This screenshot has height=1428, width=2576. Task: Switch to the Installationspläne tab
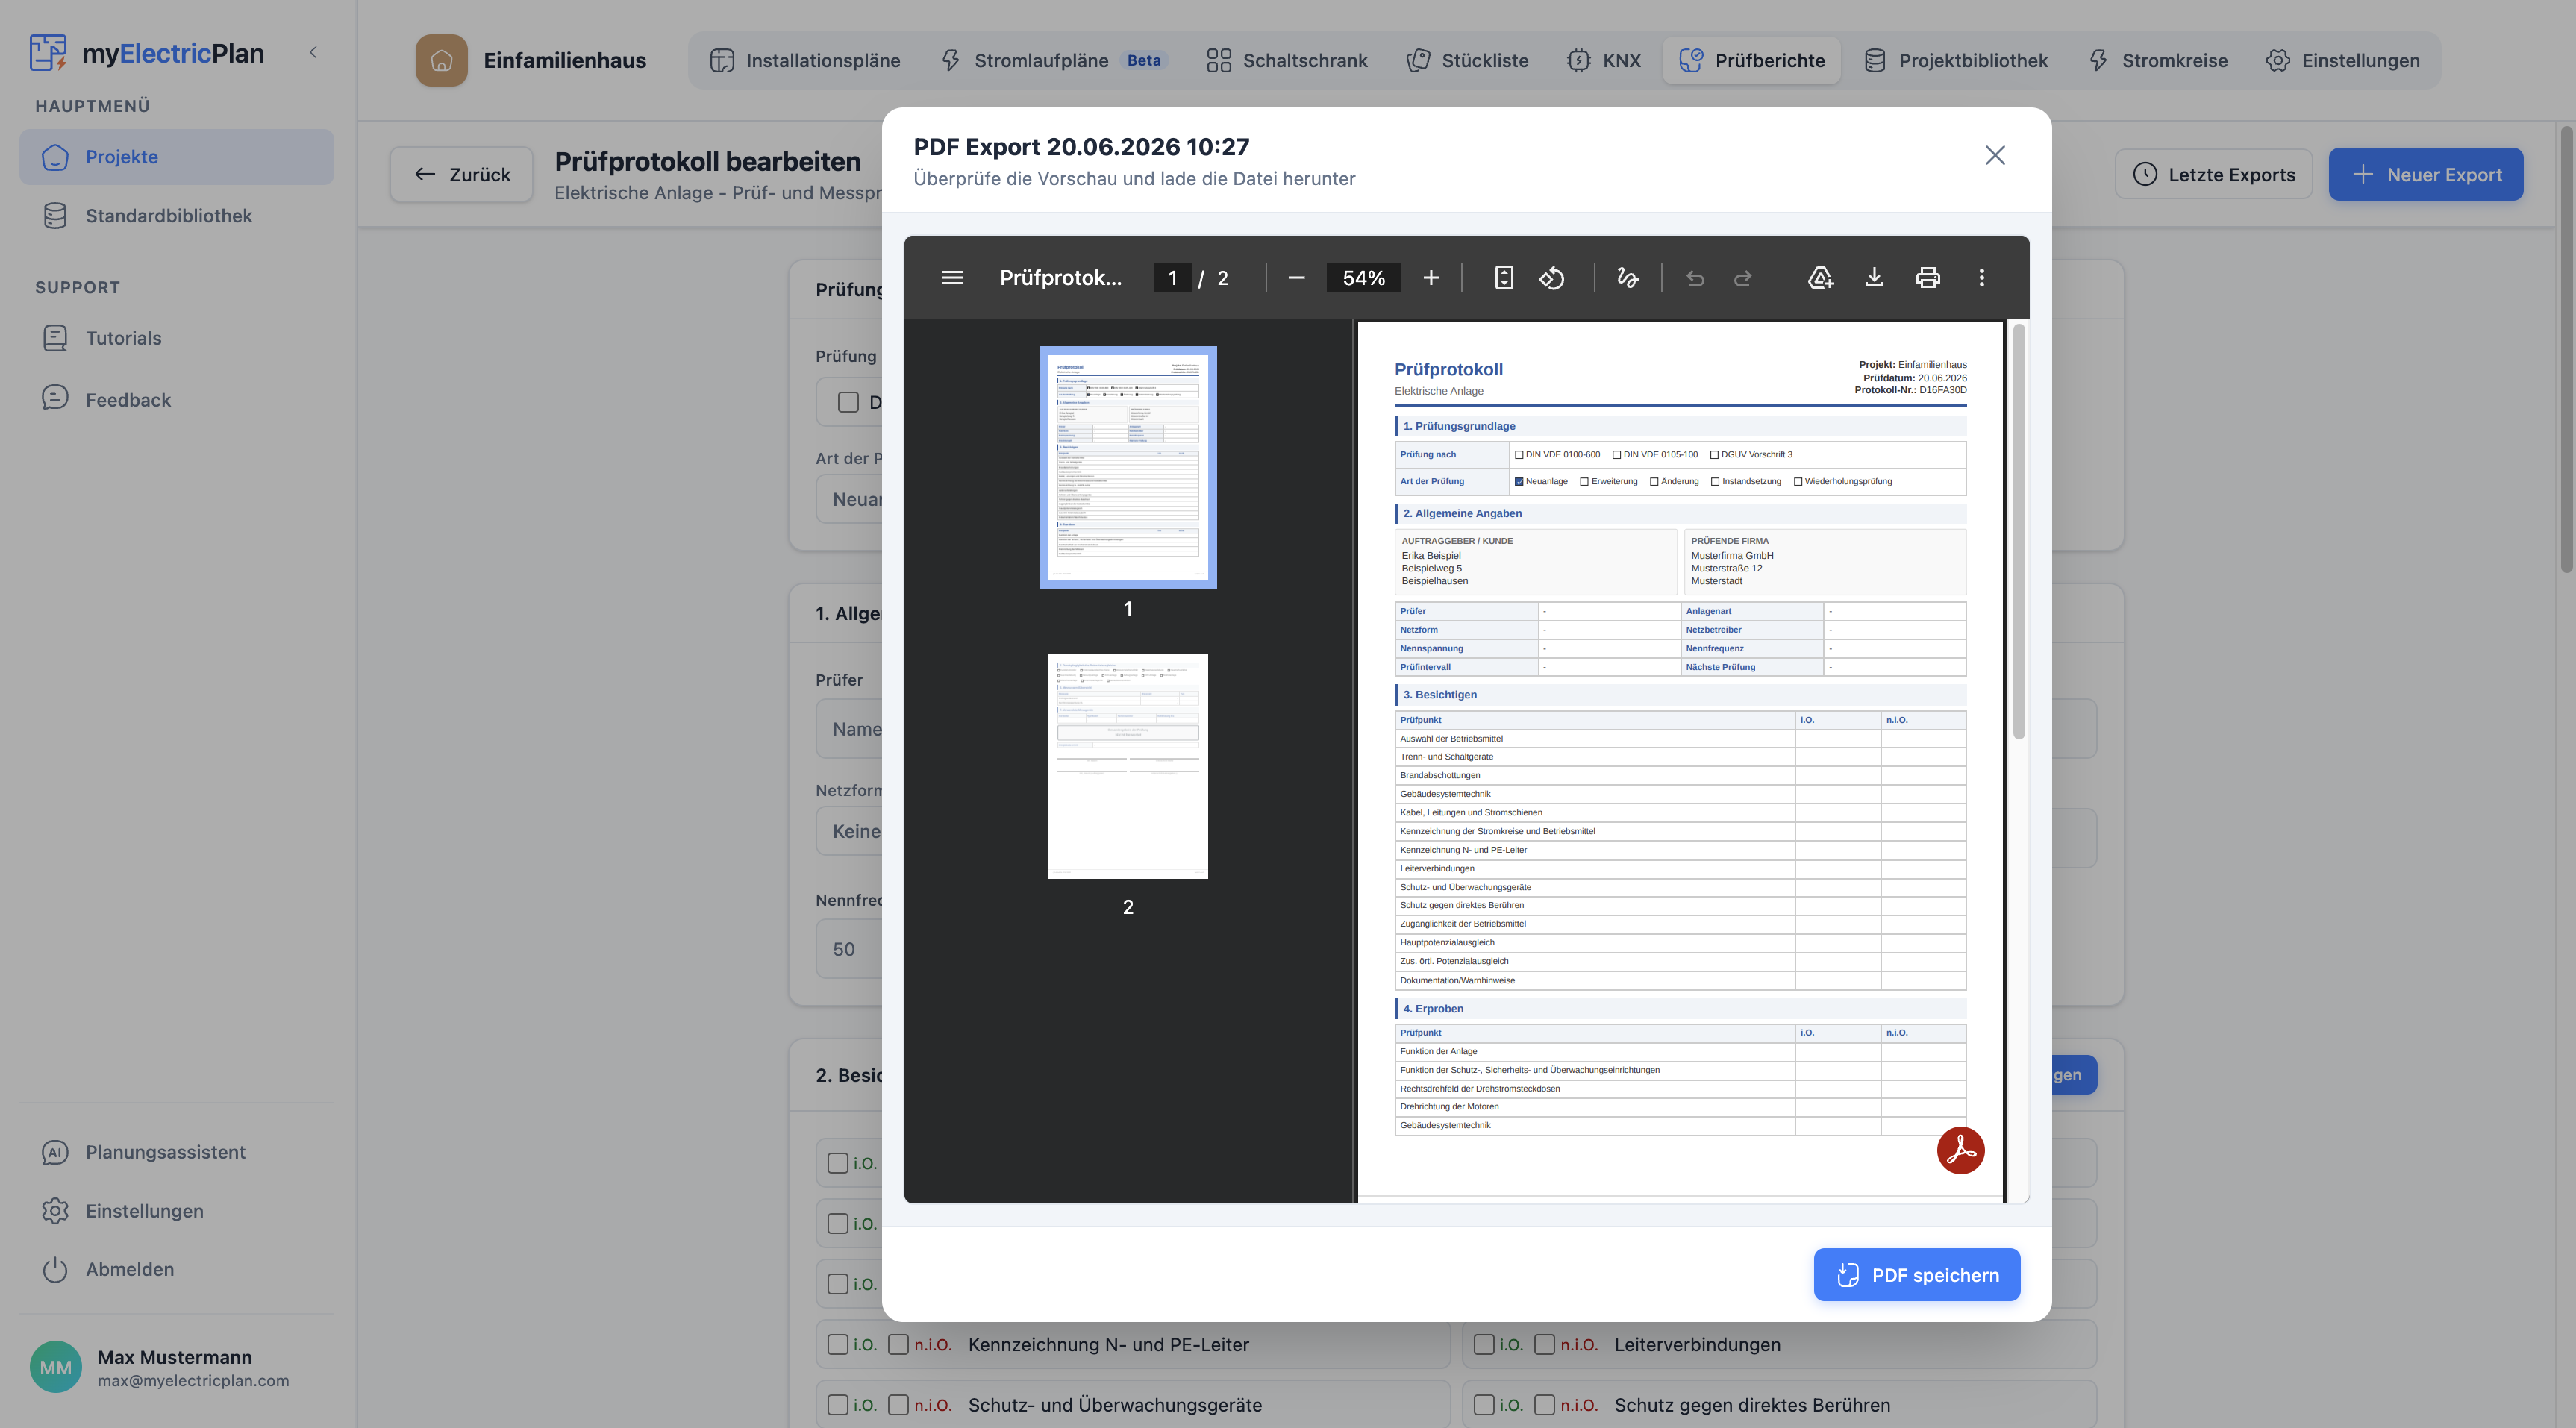coord(805,60)
